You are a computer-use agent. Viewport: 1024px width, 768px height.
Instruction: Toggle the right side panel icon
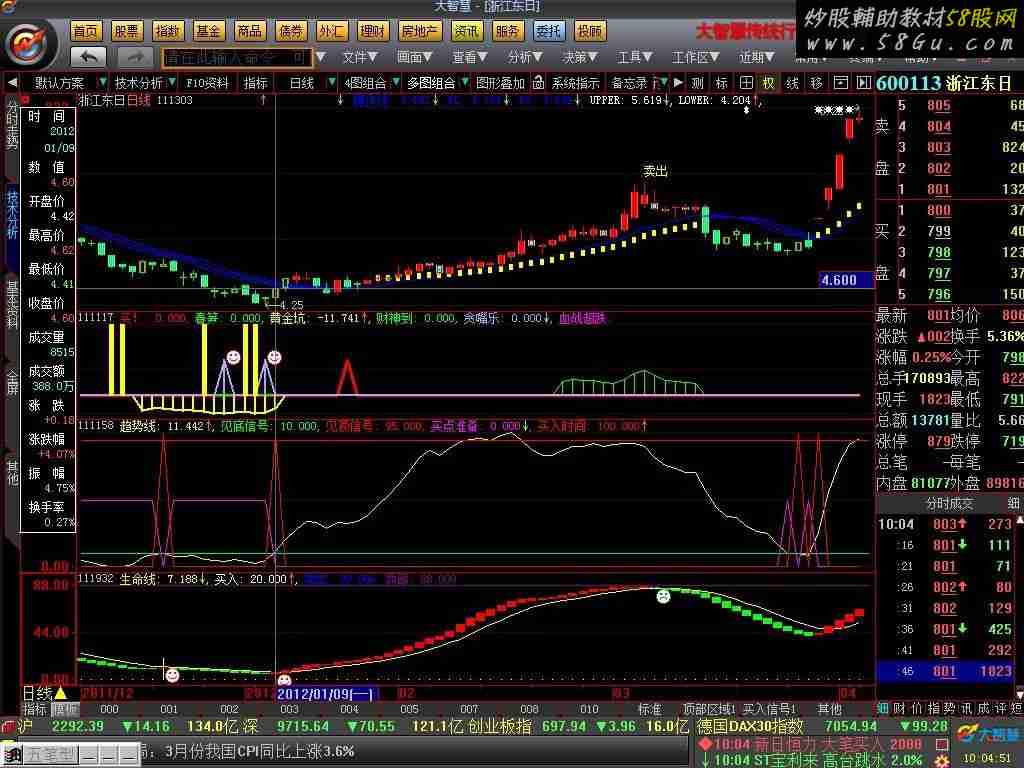click(x=864, y=83)
